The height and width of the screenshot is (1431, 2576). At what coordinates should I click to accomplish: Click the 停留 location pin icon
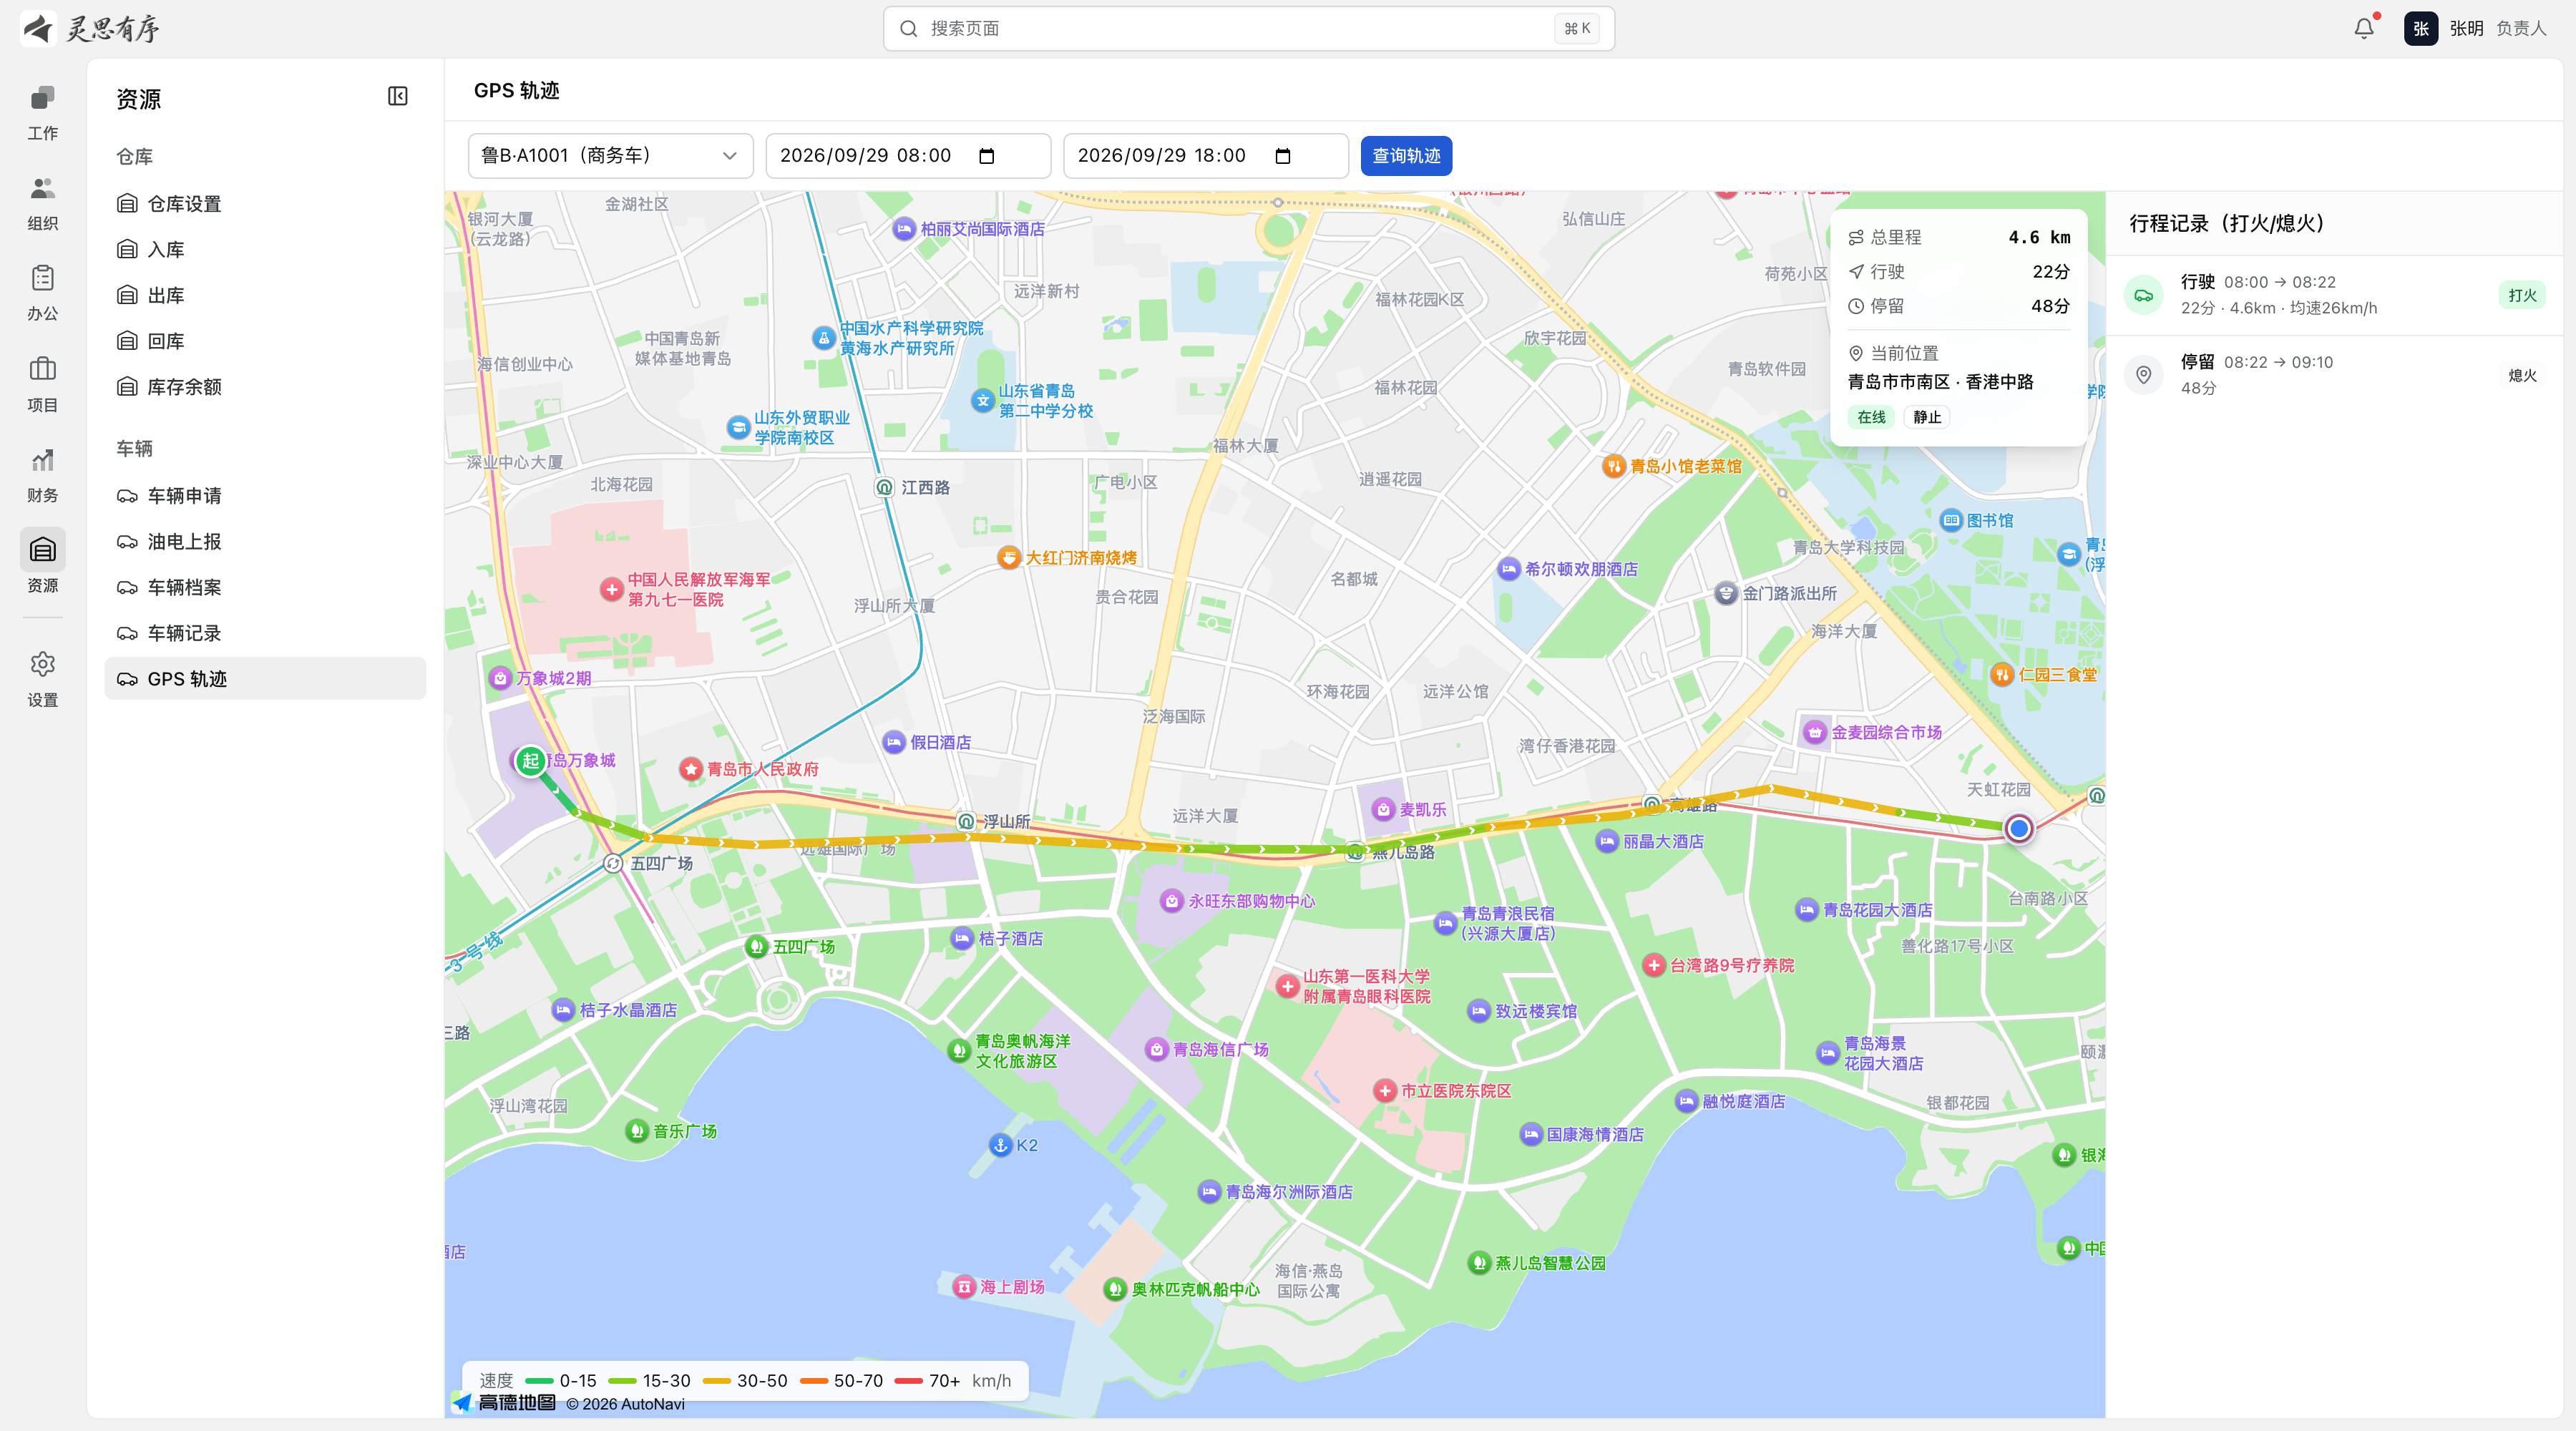2143,375
